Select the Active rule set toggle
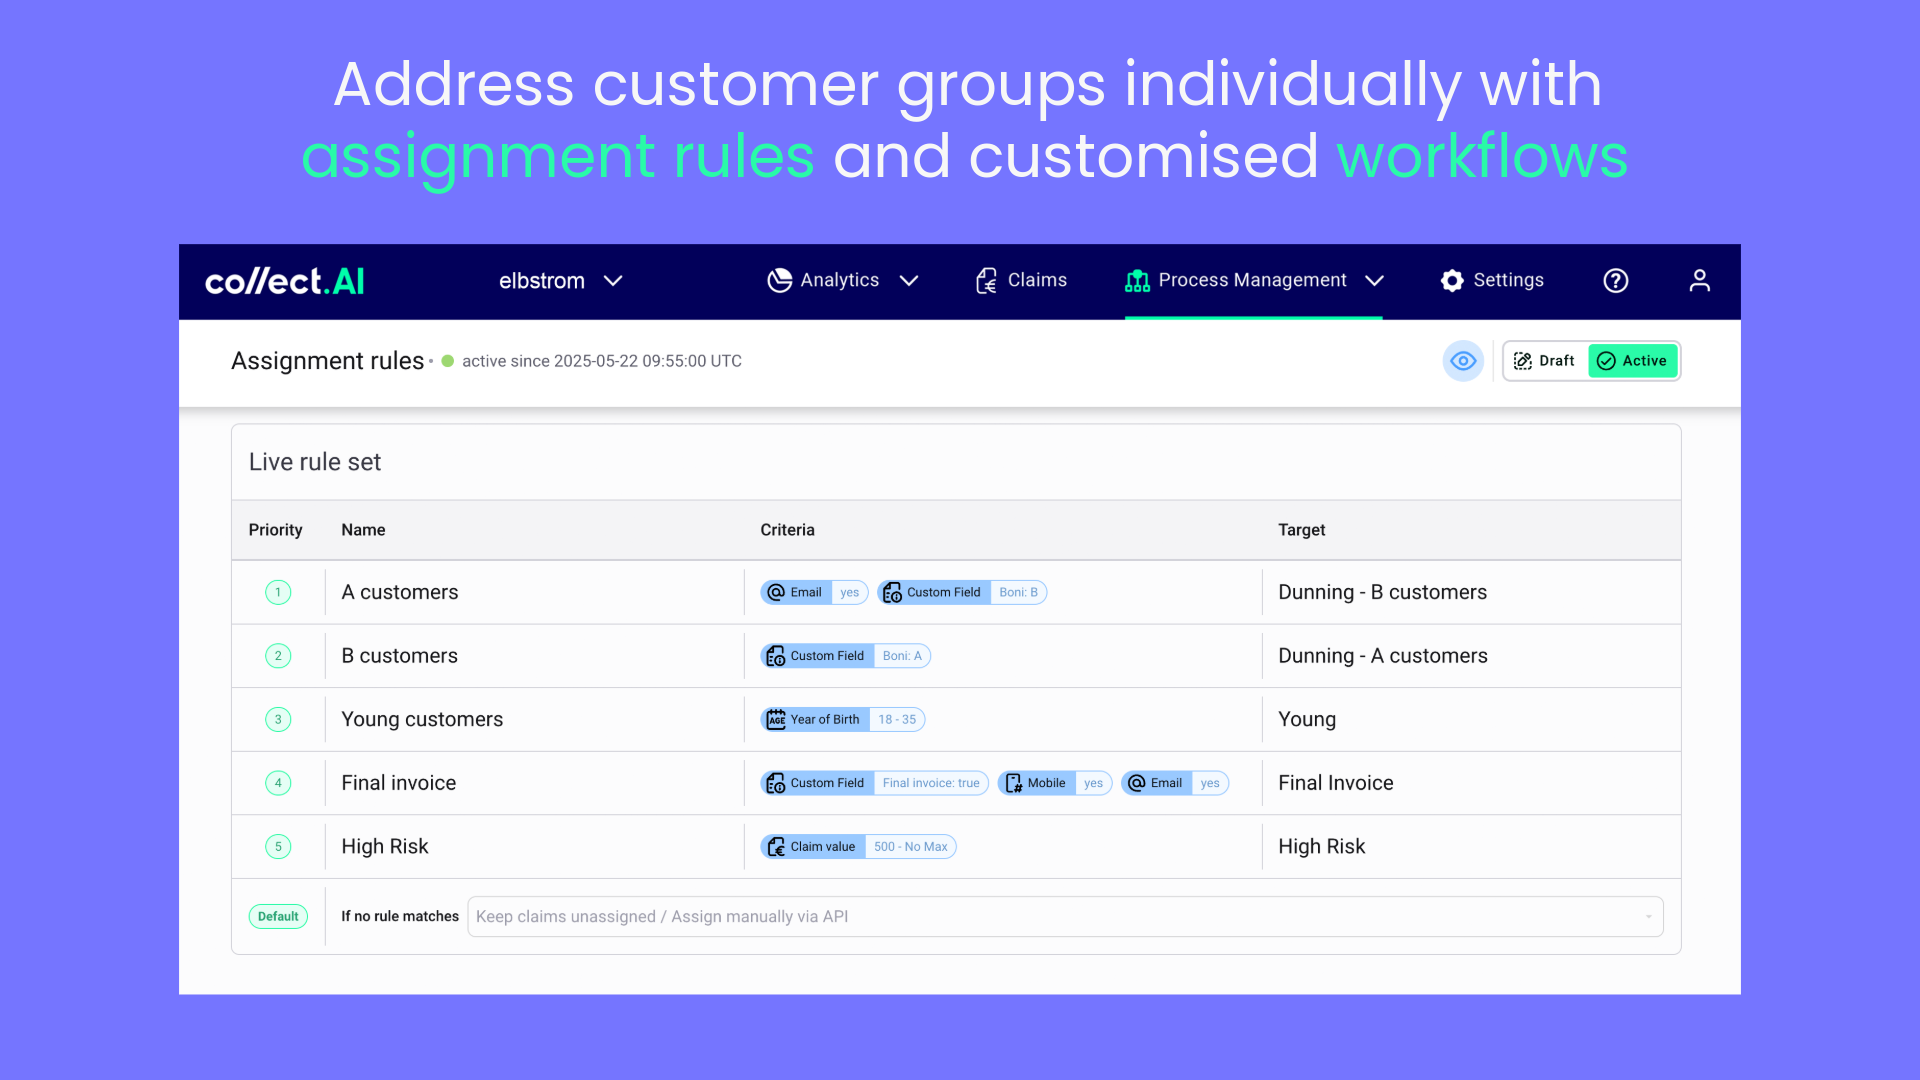 [x=1632, y=361]
